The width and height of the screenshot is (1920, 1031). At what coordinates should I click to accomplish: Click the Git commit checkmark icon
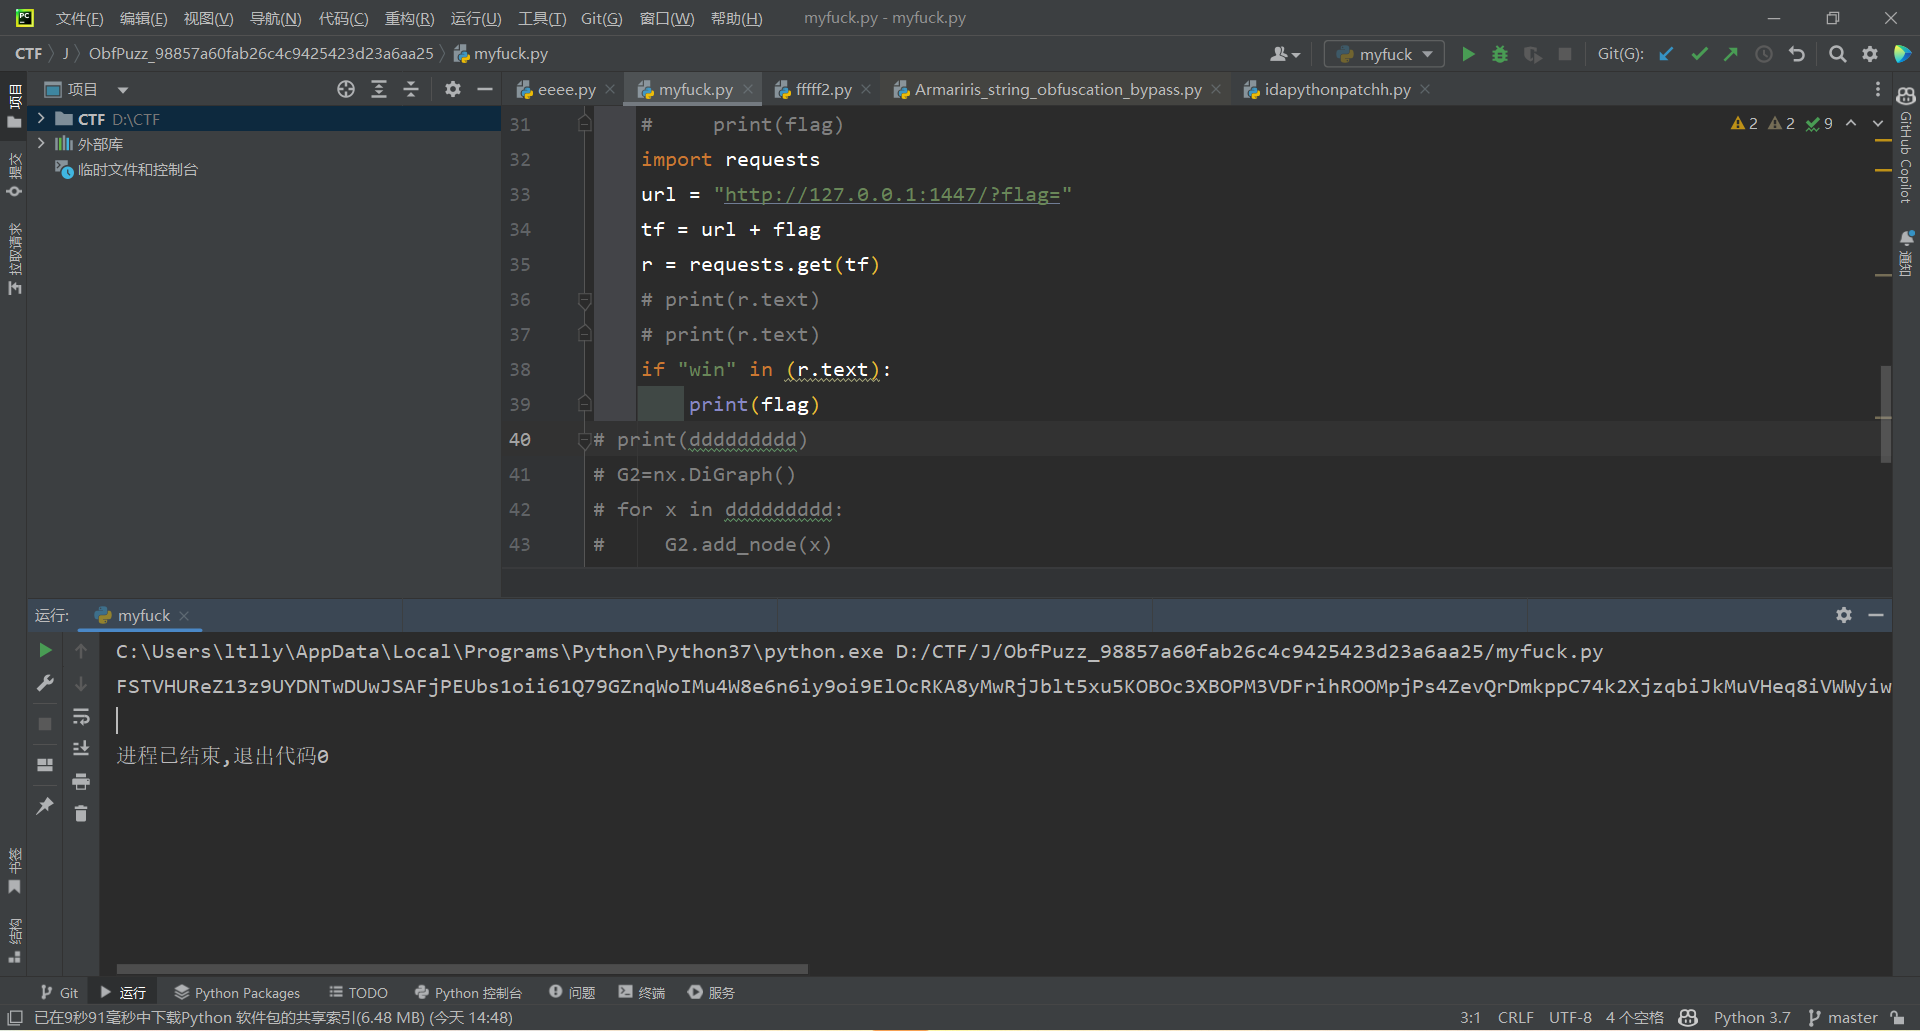click(x=1699, y=54)
